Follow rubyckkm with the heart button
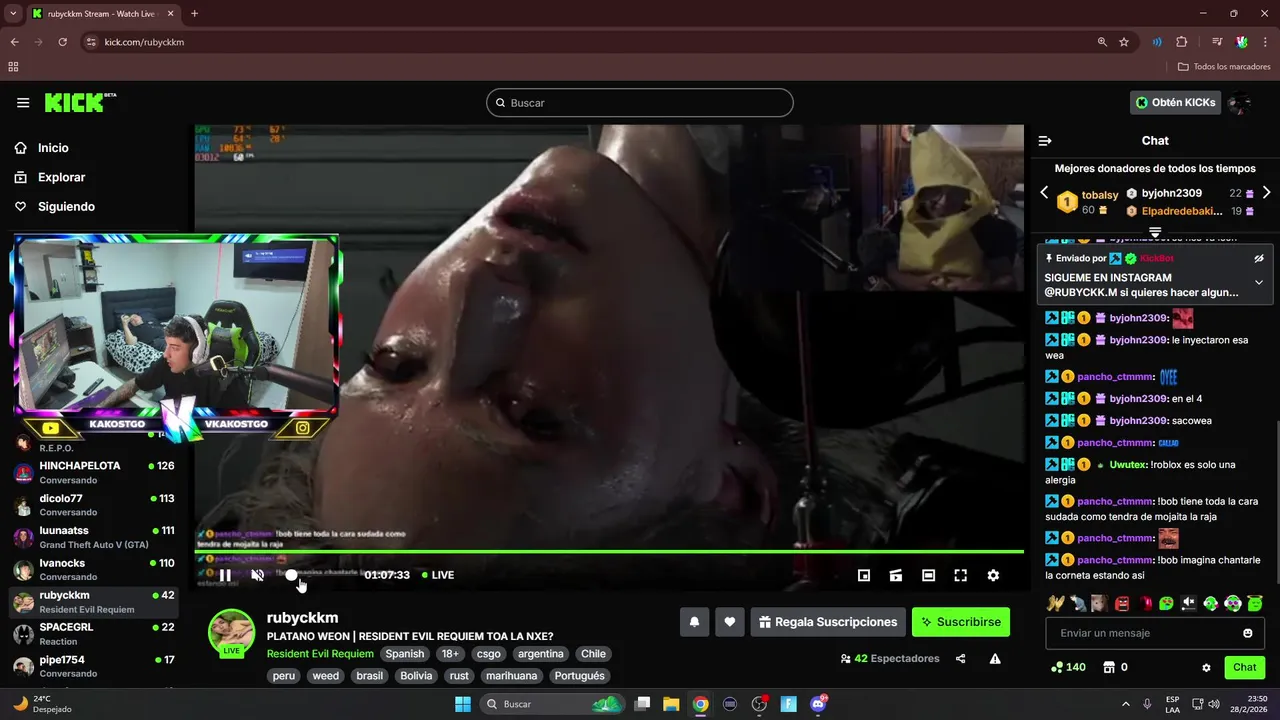The image size is (1280, 720). (x=730, y=622)
